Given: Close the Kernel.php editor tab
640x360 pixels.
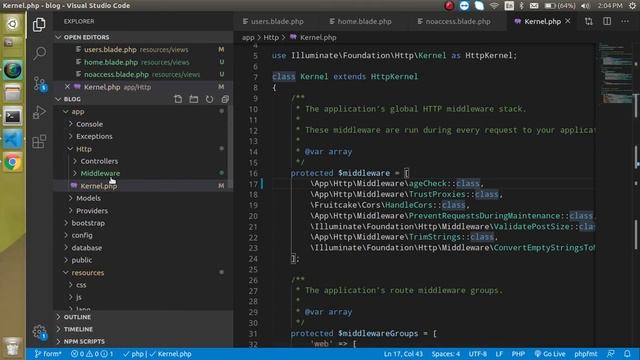Looking at the screenshot, I should [x=568, y=21].
